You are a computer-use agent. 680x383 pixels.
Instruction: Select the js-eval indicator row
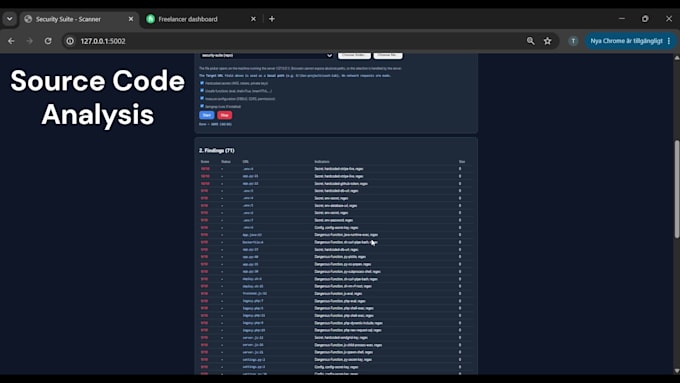coord(336,294)
